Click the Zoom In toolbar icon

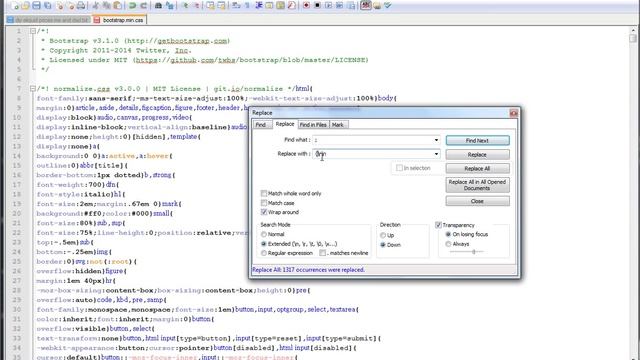click(186, 5)
